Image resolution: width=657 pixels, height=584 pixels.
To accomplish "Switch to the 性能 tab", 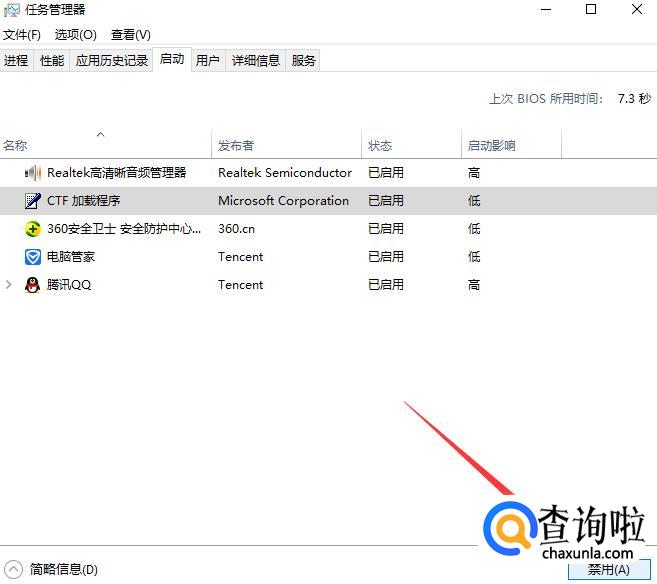I will (x=52, y=60).
